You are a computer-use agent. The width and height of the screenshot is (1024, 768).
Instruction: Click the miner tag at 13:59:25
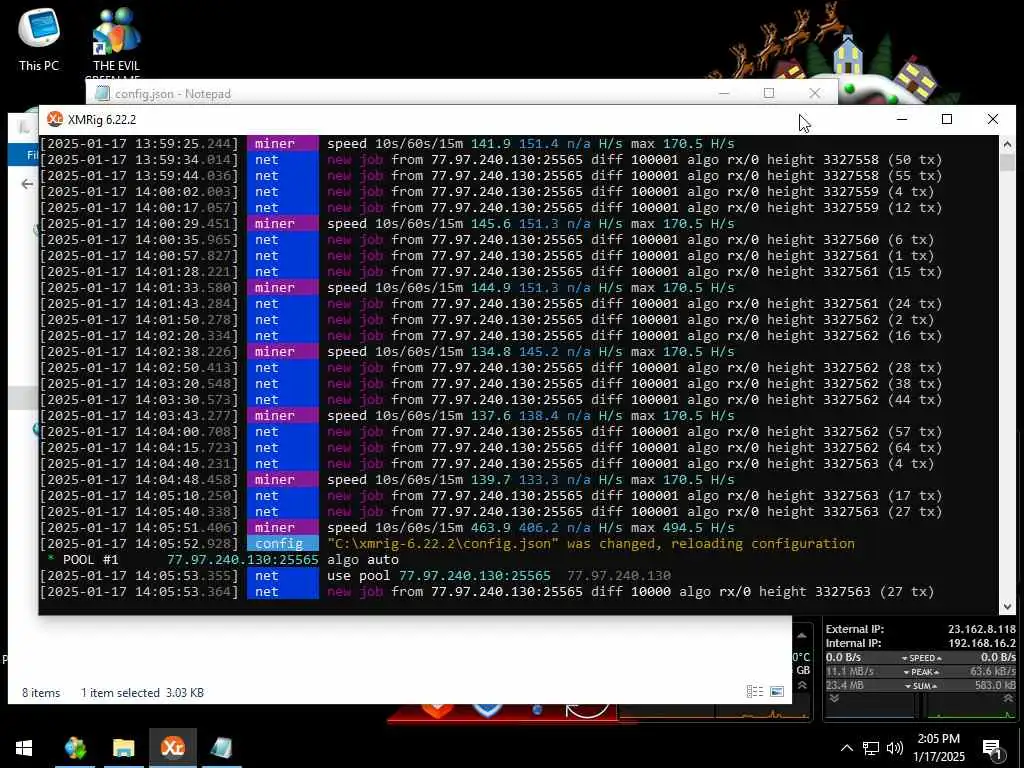tap(283, 144)
